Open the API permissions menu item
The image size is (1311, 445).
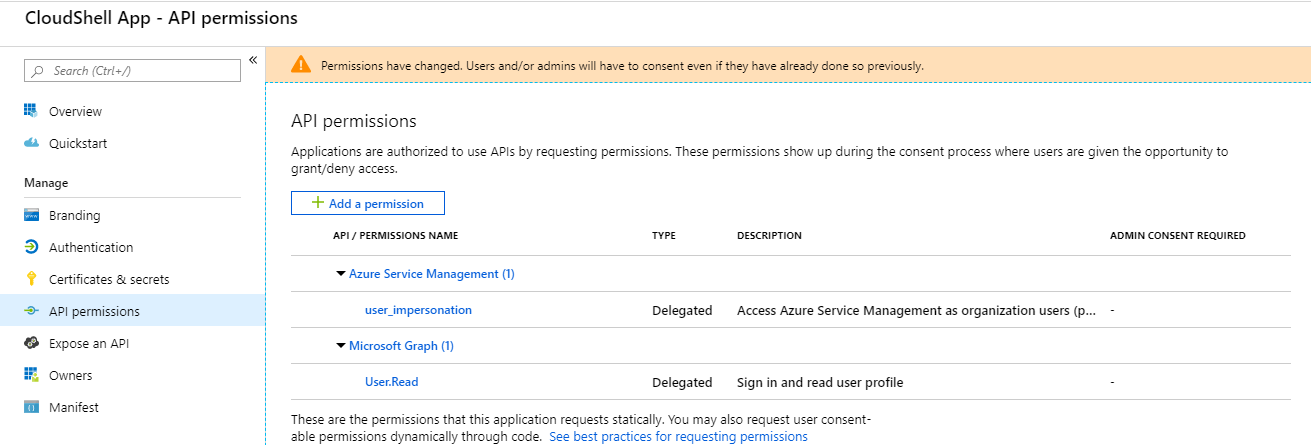coord(94,311)
